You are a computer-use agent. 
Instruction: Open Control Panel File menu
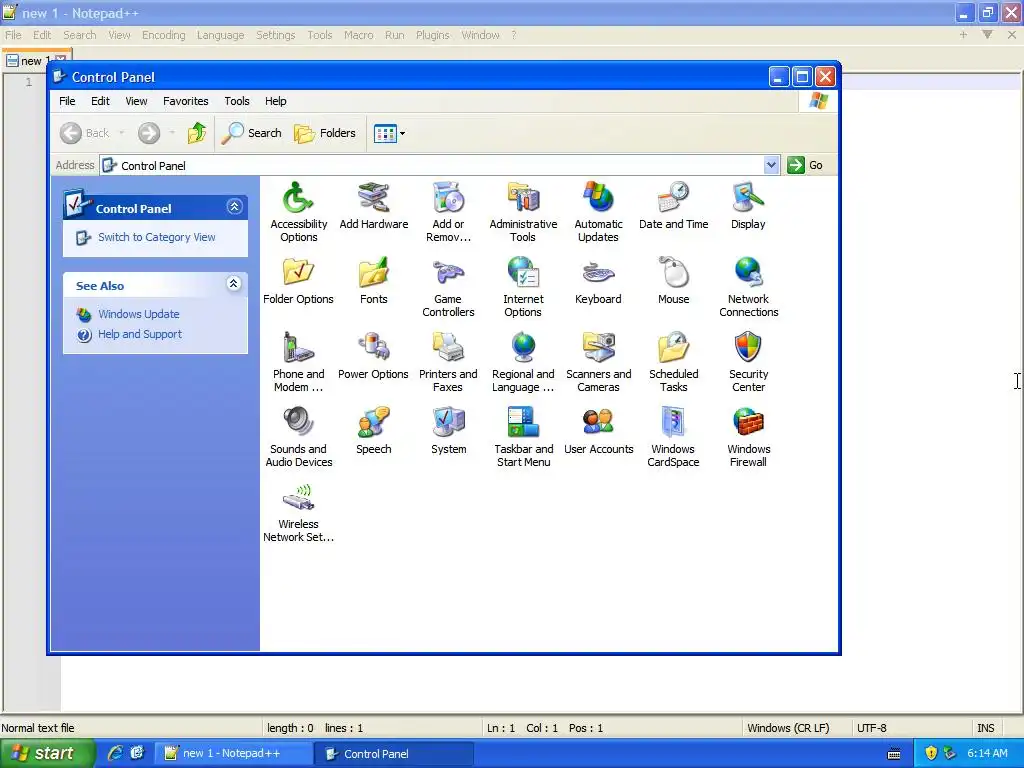point(67,101)
